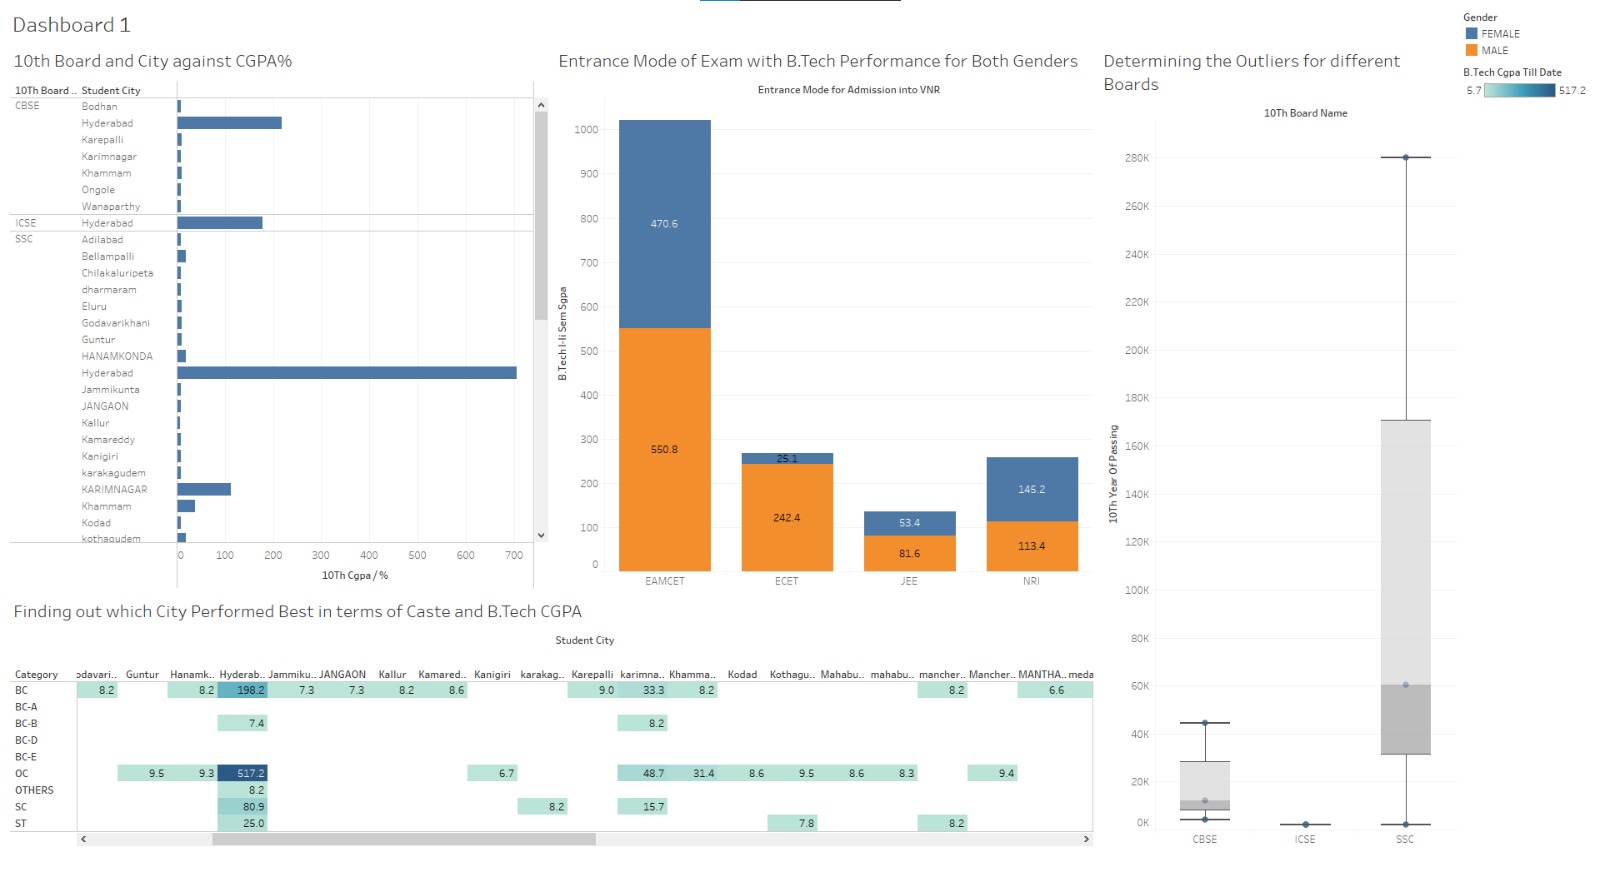Click the right arrow of the caste table scrollbar
Screen dimensions: 1600x872
(1087, 839)
